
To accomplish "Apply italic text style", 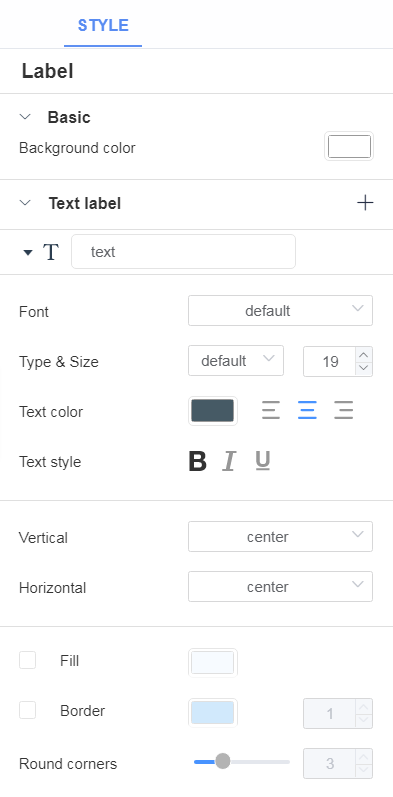I will coord(229,462).
